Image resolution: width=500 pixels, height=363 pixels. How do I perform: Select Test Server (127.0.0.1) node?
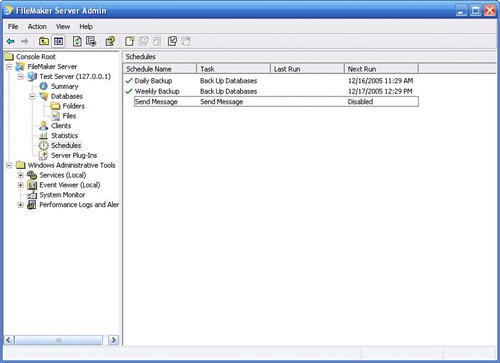(x=75, y=76)
